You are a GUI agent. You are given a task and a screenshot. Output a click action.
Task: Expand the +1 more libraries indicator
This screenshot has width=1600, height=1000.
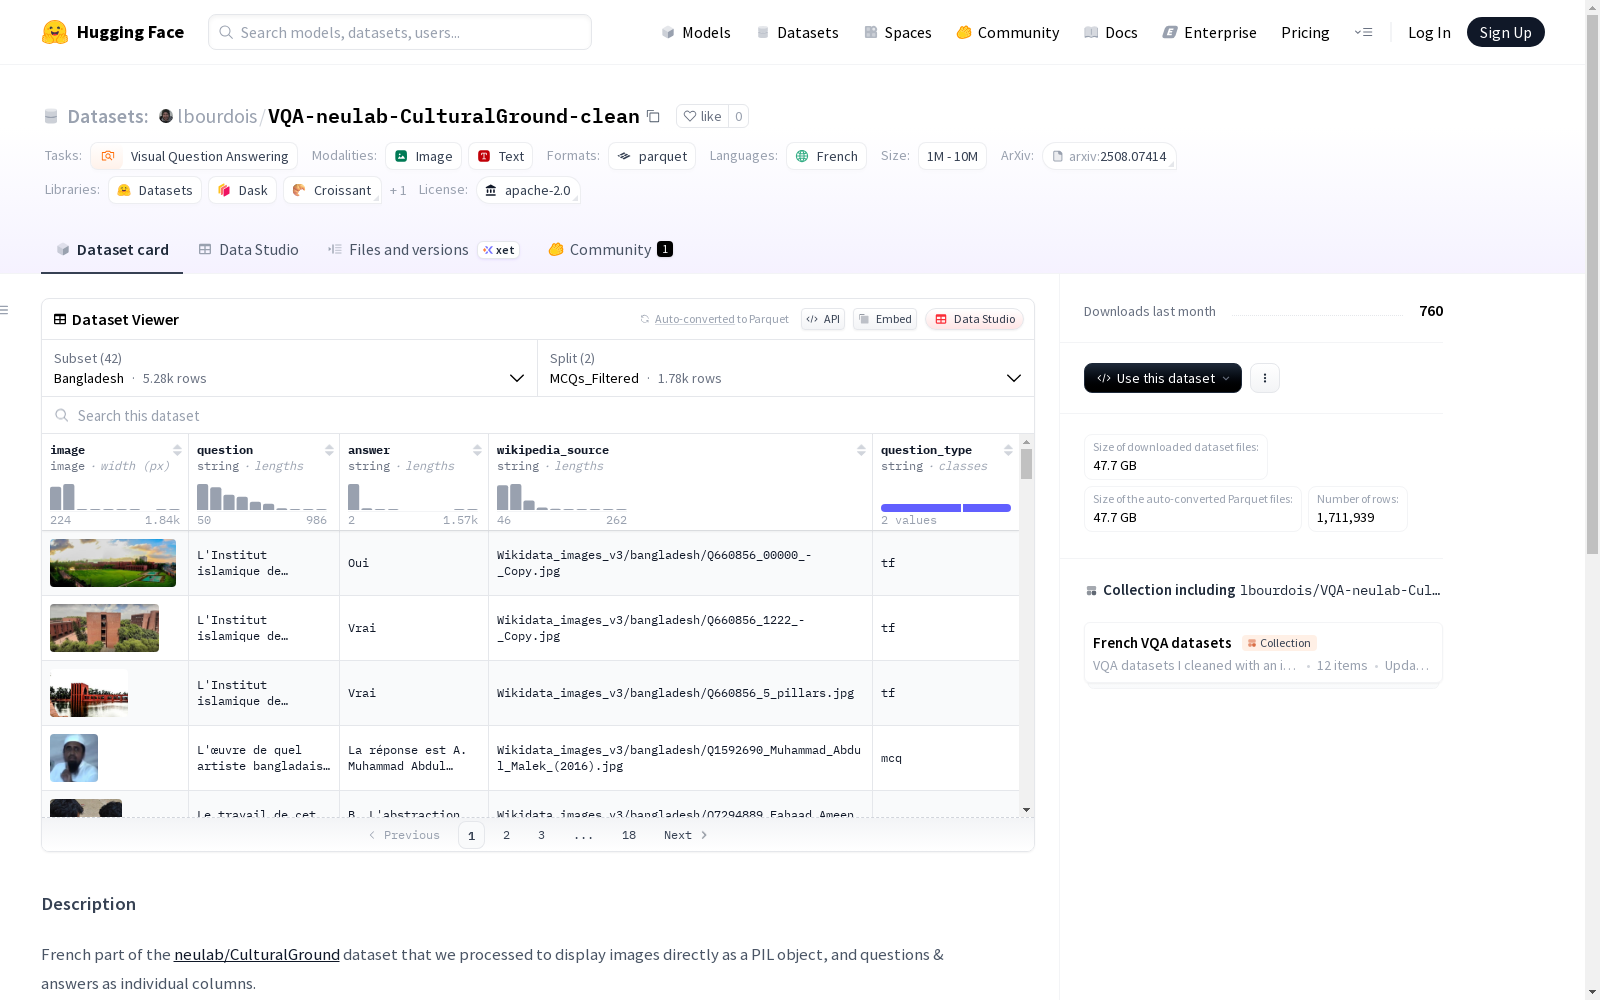coord(398,190)
